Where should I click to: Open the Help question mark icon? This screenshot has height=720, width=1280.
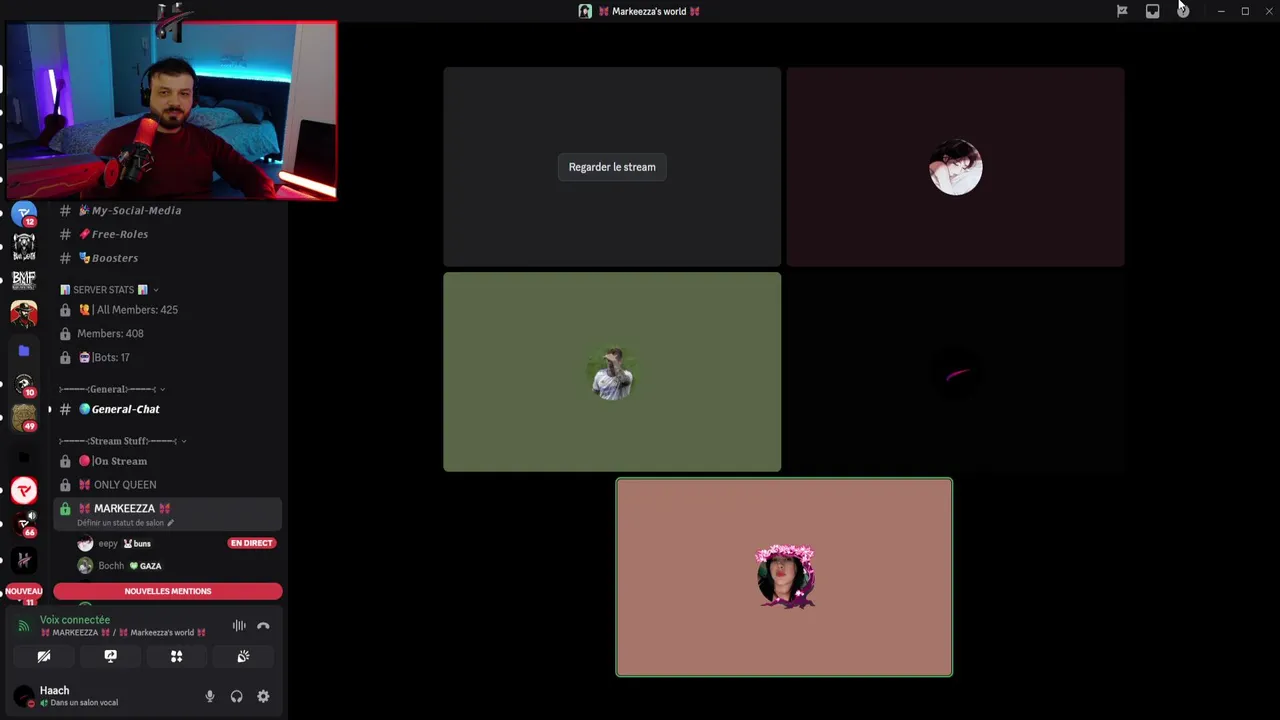tap(1183, 11)
